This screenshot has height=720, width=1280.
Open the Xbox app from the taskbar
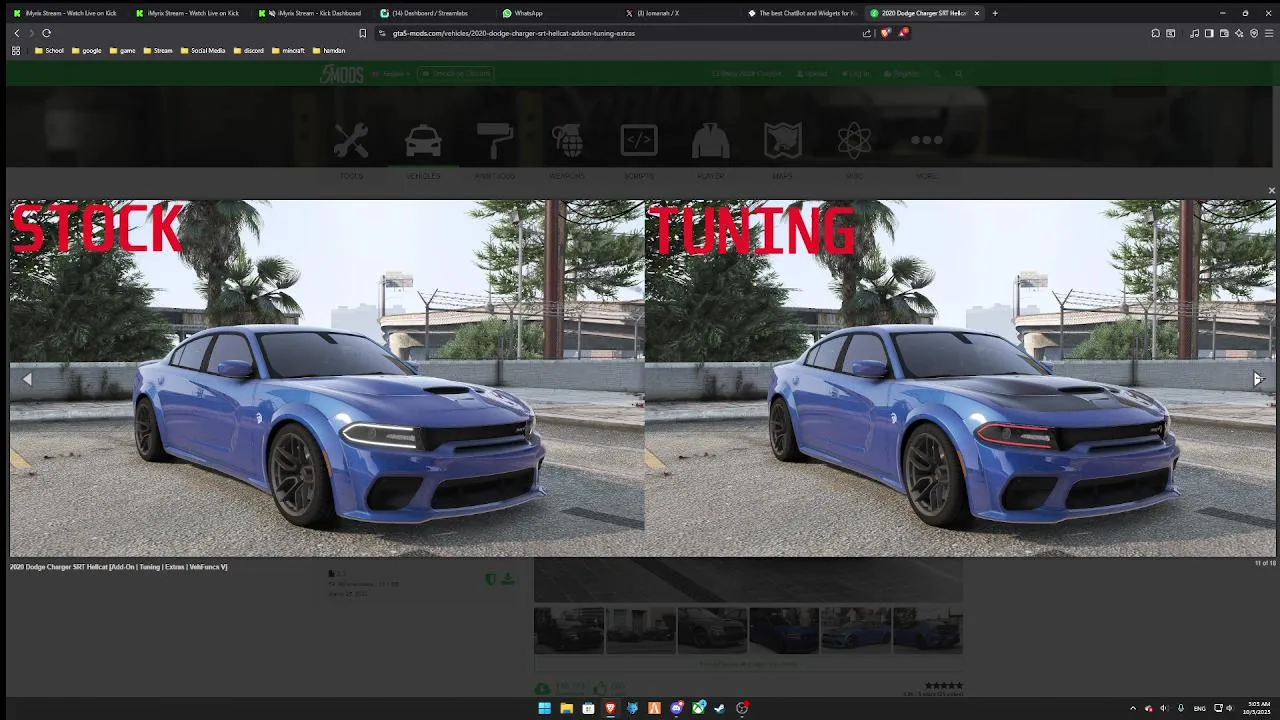click(x=698, y=708)
